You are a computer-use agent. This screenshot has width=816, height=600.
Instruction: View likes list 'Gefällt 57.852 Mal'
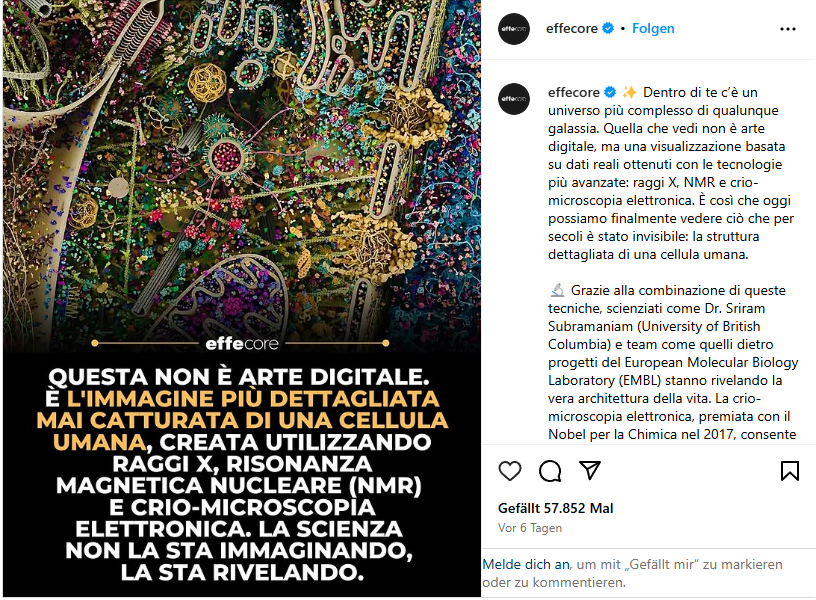pos(555,508)
